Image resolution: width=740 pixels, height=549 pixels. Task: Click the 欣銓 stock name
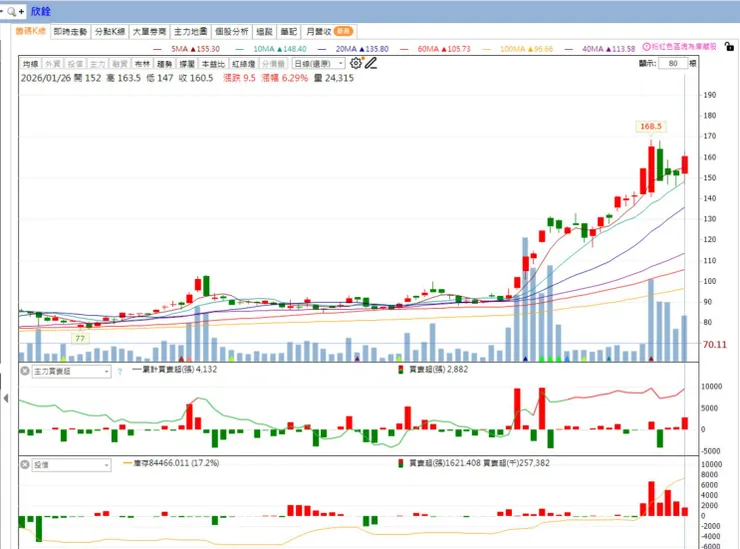(x=41, y=11)
